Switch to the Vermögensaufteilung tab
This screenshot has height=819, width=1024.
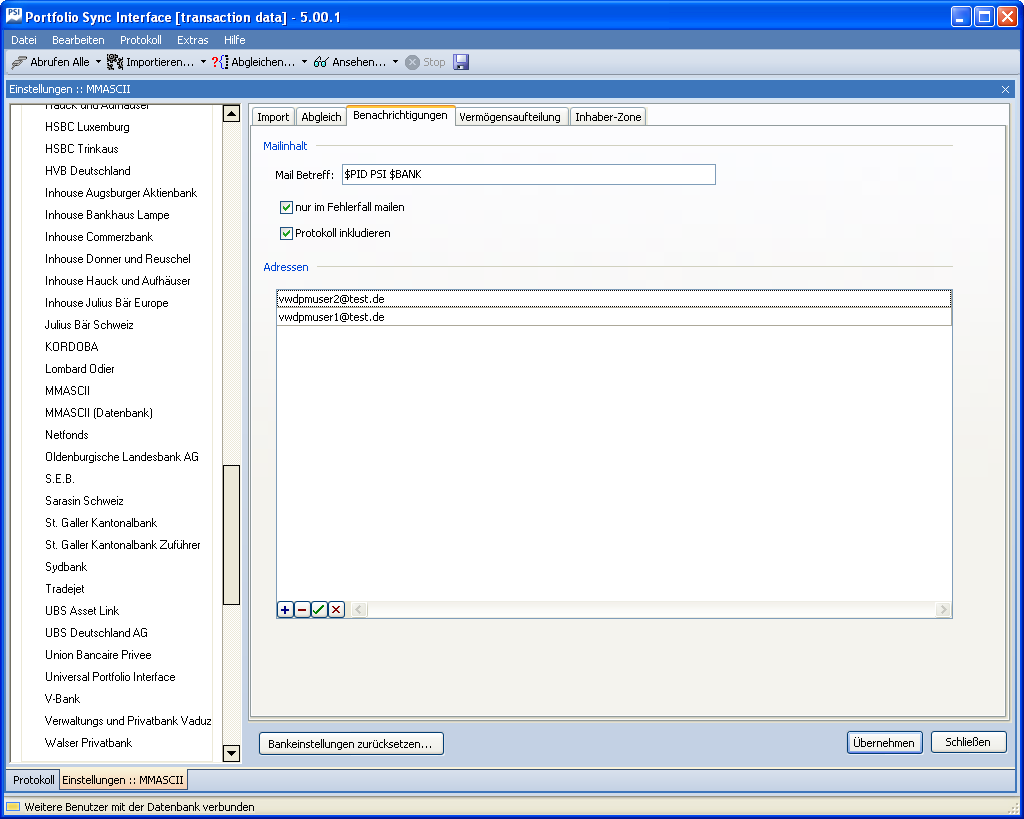point(510,117)
